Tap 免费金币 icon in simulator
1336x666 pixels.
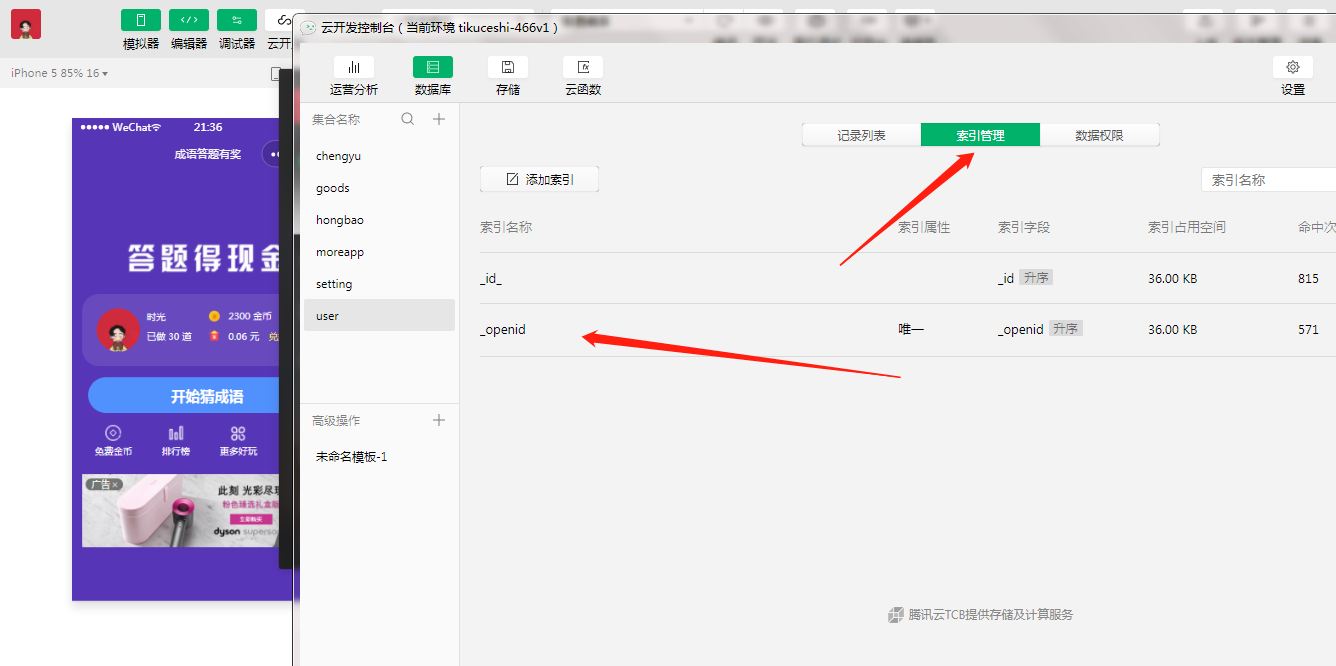click(113, 433)
